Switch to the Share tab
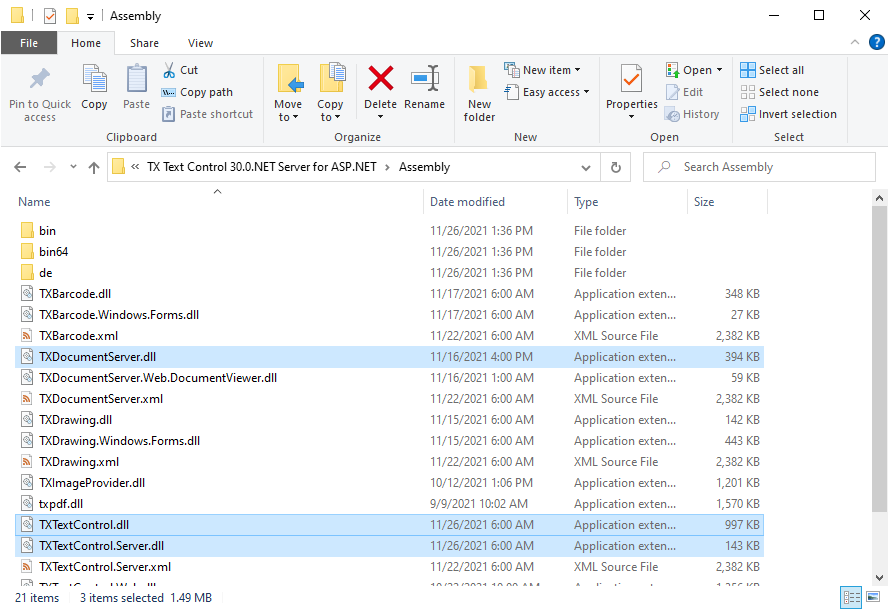The image size is (889, 610). (x=144, y=43)
